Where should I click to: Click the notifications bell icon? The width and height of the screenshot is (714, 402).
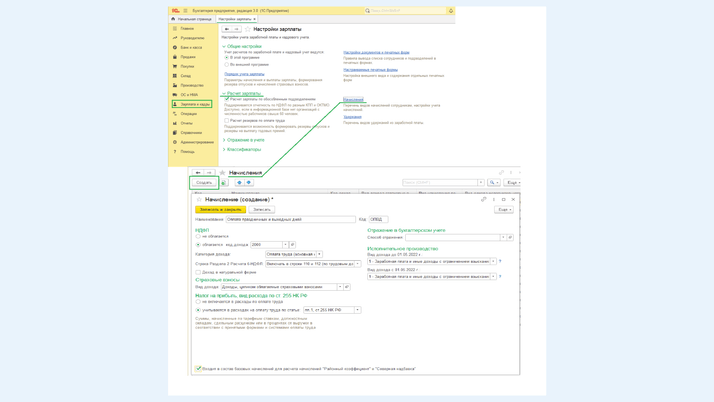pyautogui.click(x=451, y=10)
